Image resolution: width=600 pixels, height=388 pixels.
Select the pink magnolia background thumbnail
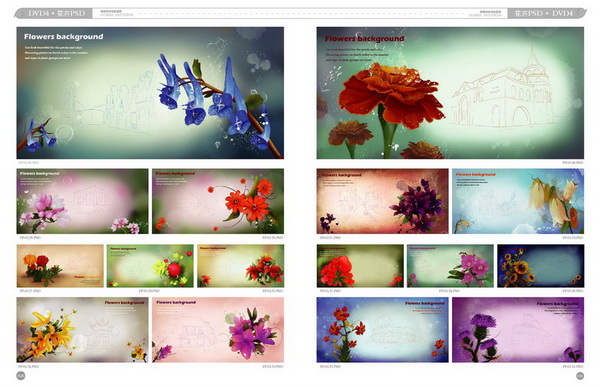pos(82,201)
